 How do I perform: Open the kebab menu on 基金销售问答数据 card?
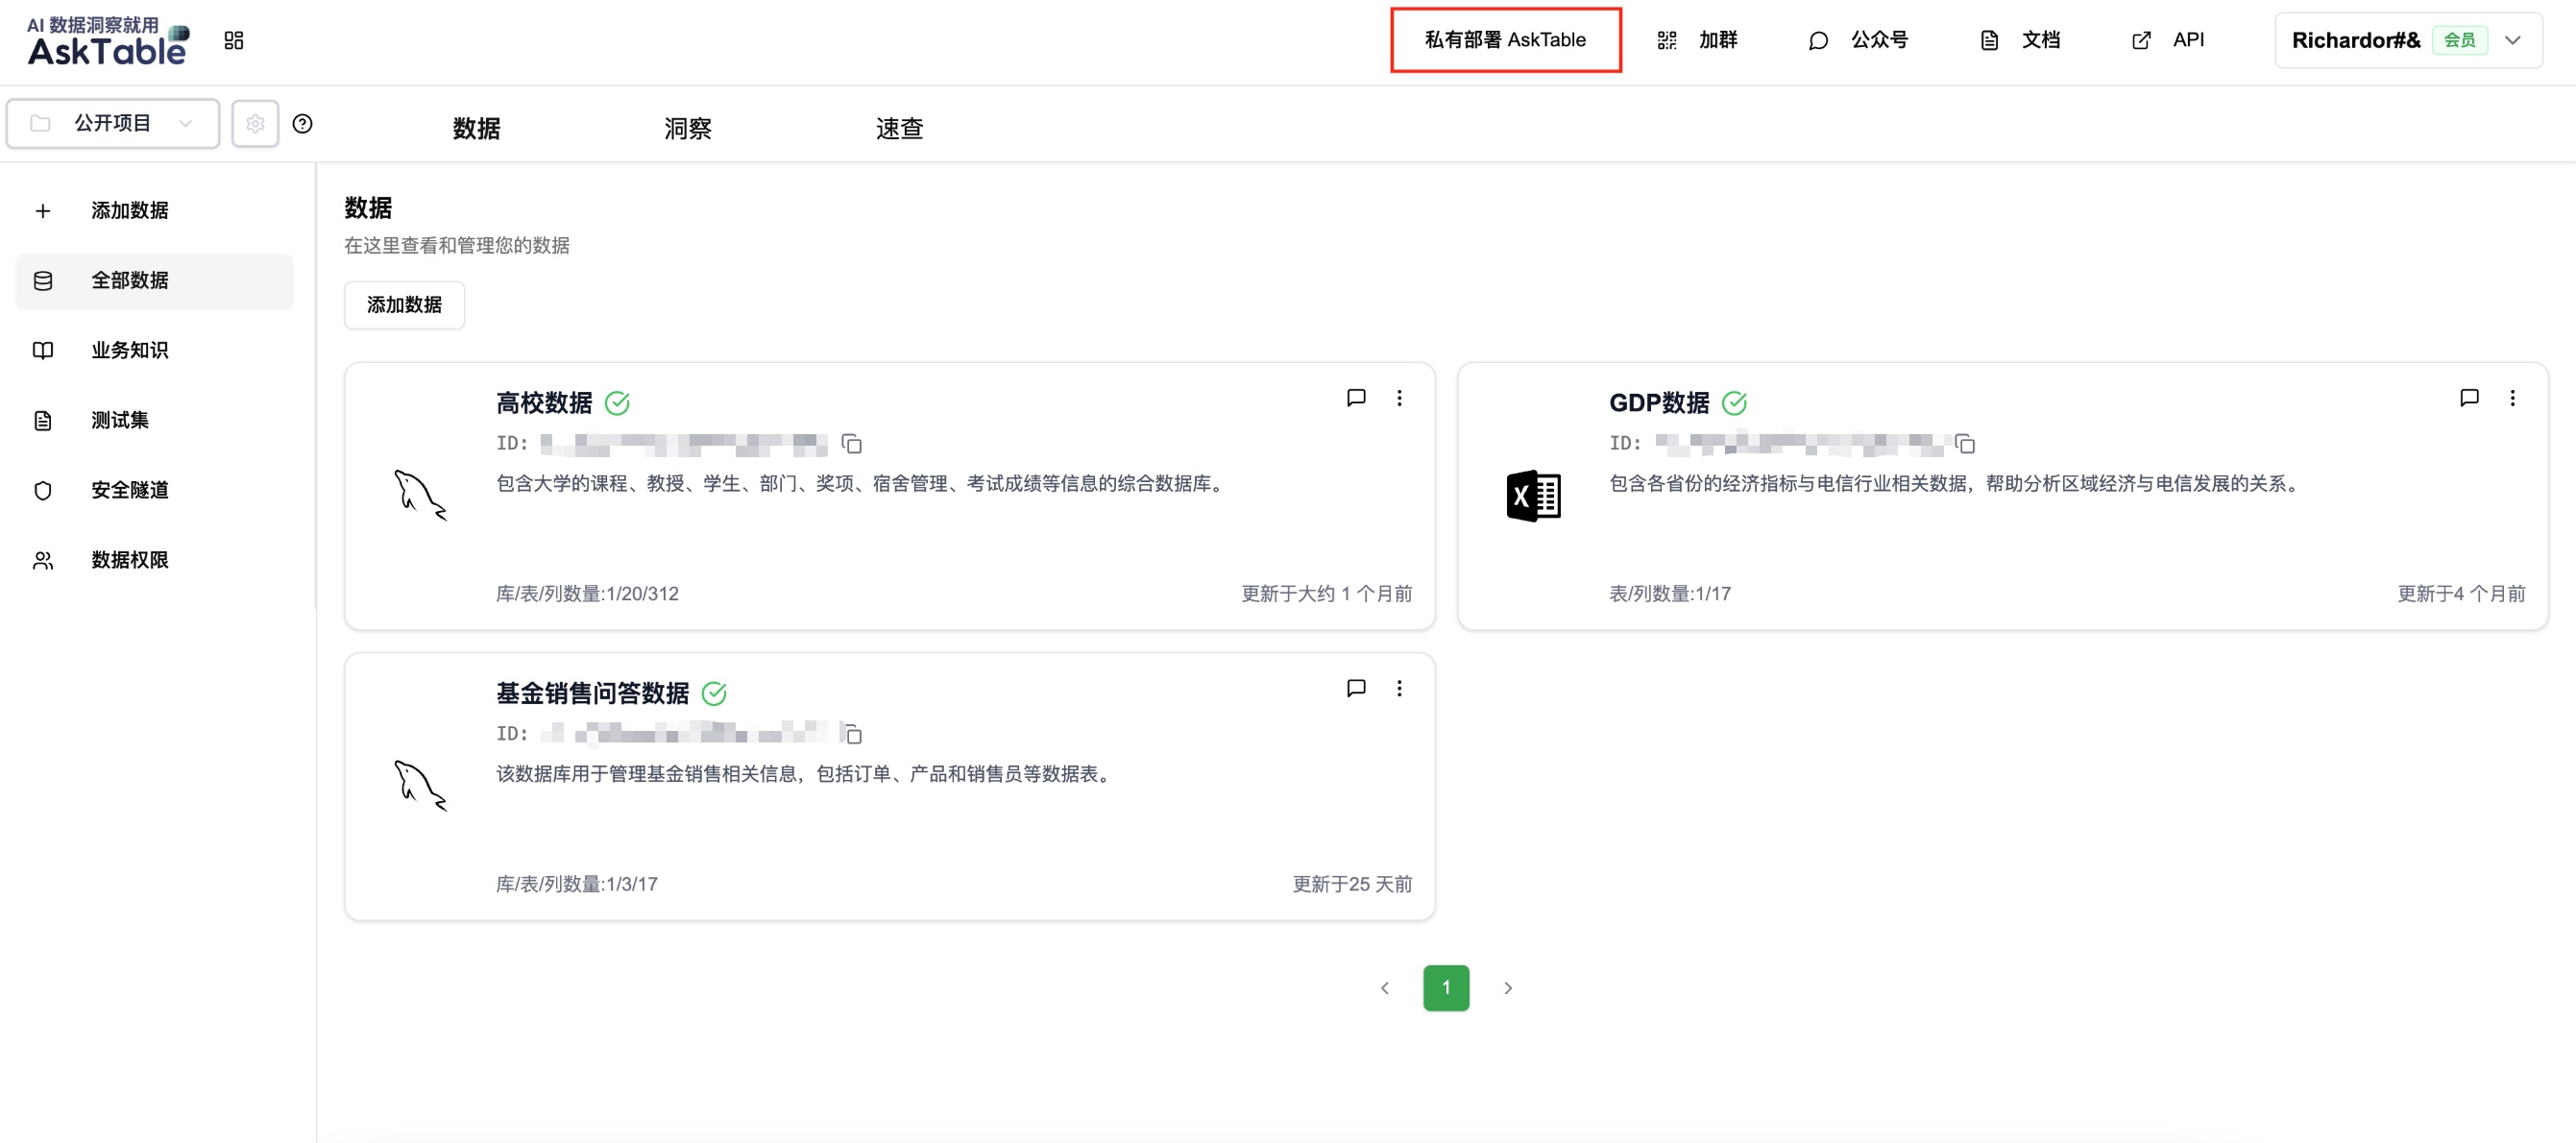1400,688
